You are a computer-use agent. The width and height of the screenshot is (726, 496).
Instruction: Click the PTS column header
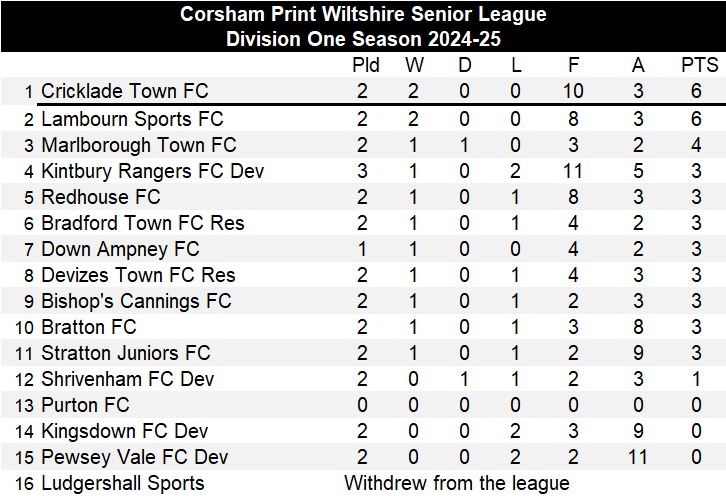[699, 65]
